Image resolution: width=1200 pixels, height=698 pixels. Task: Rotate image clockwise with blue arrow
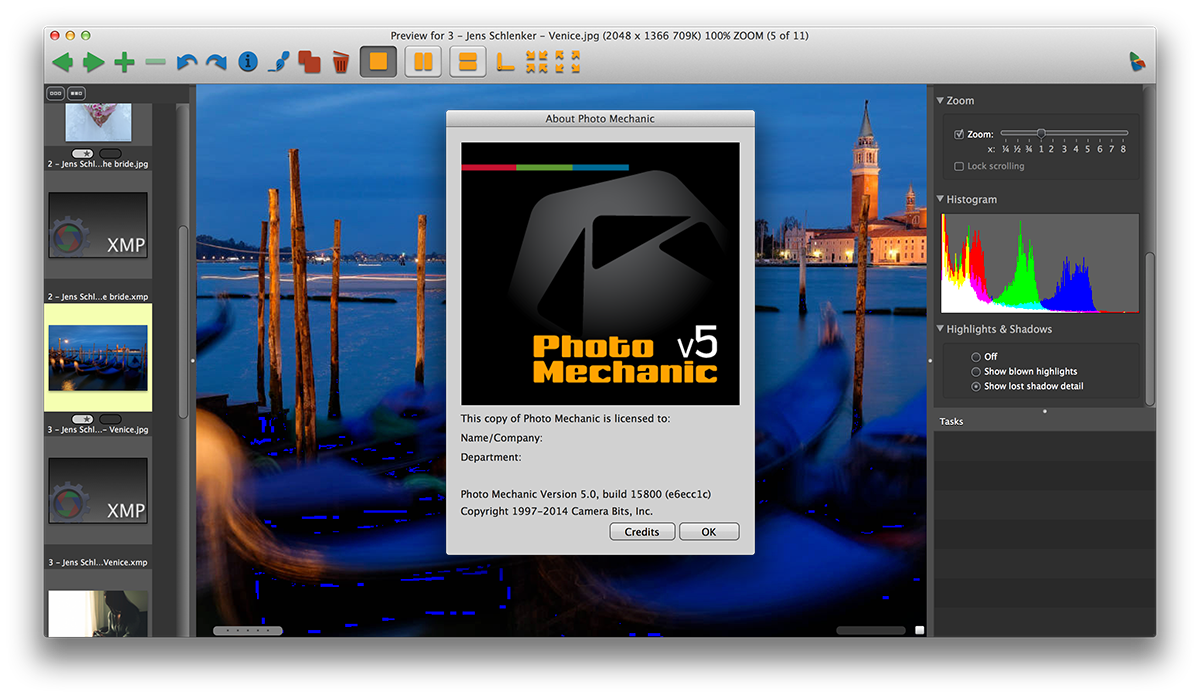(216, 63)
